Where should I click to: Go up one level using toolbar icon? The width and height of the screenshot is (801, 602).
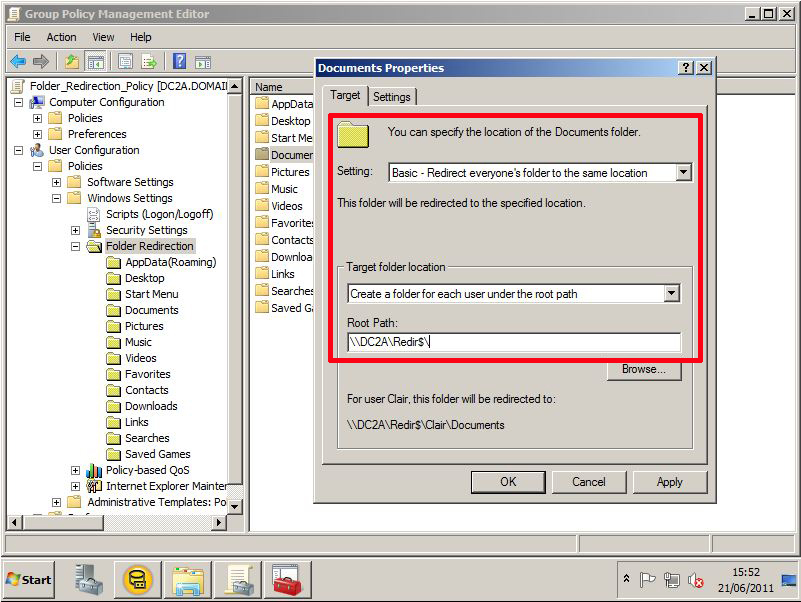[72, 62]
